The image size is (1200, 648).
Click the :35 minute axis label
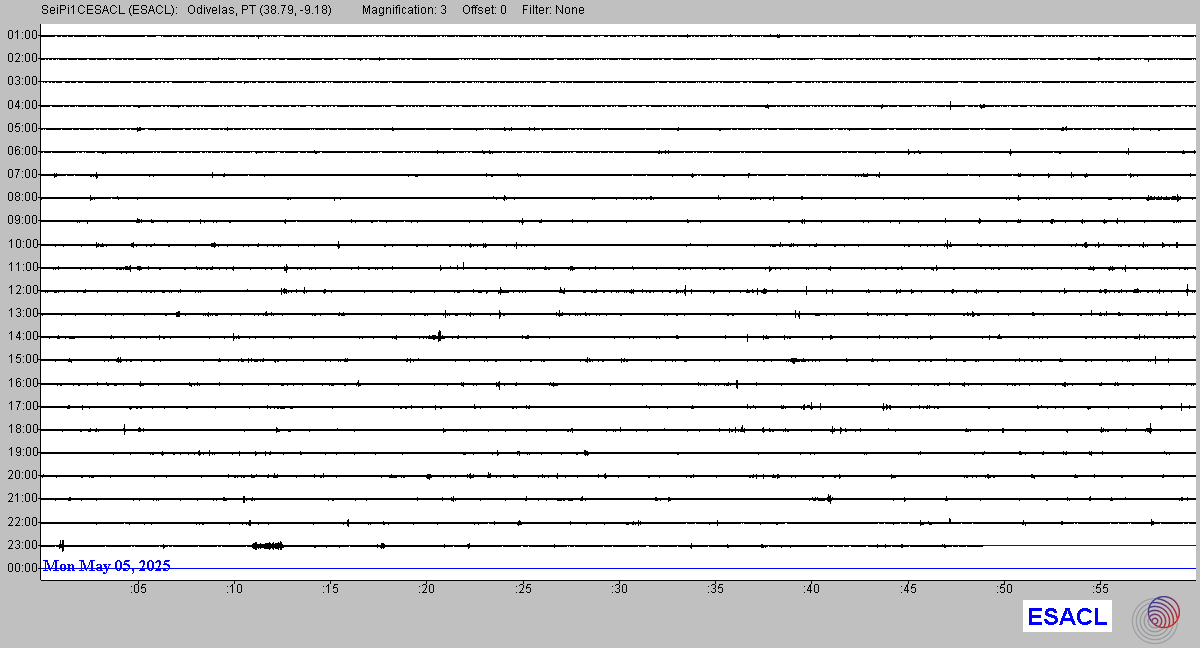point(715,589)
